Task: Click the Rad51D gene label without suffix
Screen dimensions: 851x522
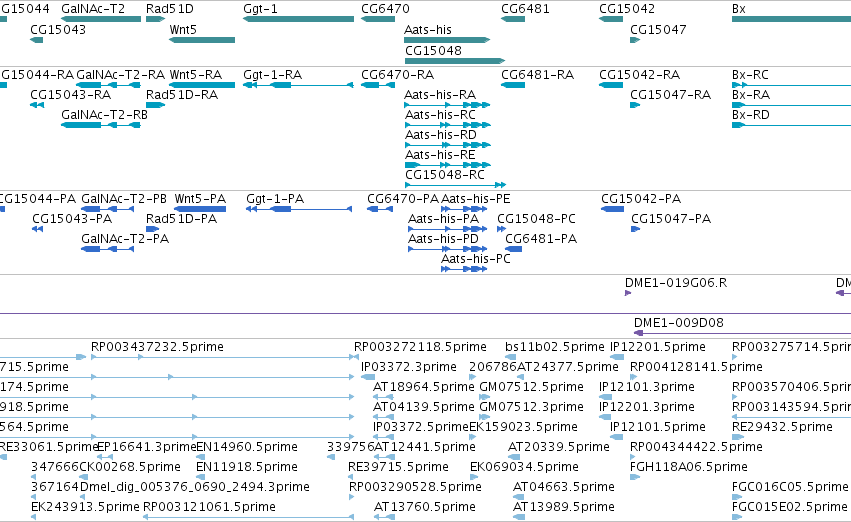Action: 170,9
